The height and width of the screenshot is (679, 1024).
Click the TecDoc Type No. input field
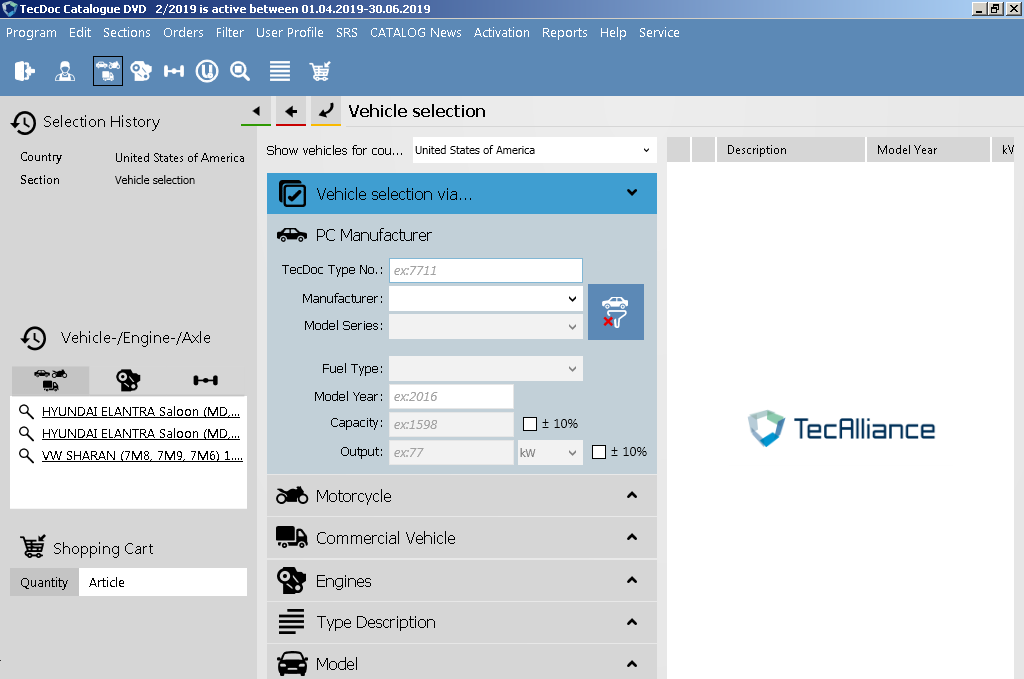click(x=486, y=270)
